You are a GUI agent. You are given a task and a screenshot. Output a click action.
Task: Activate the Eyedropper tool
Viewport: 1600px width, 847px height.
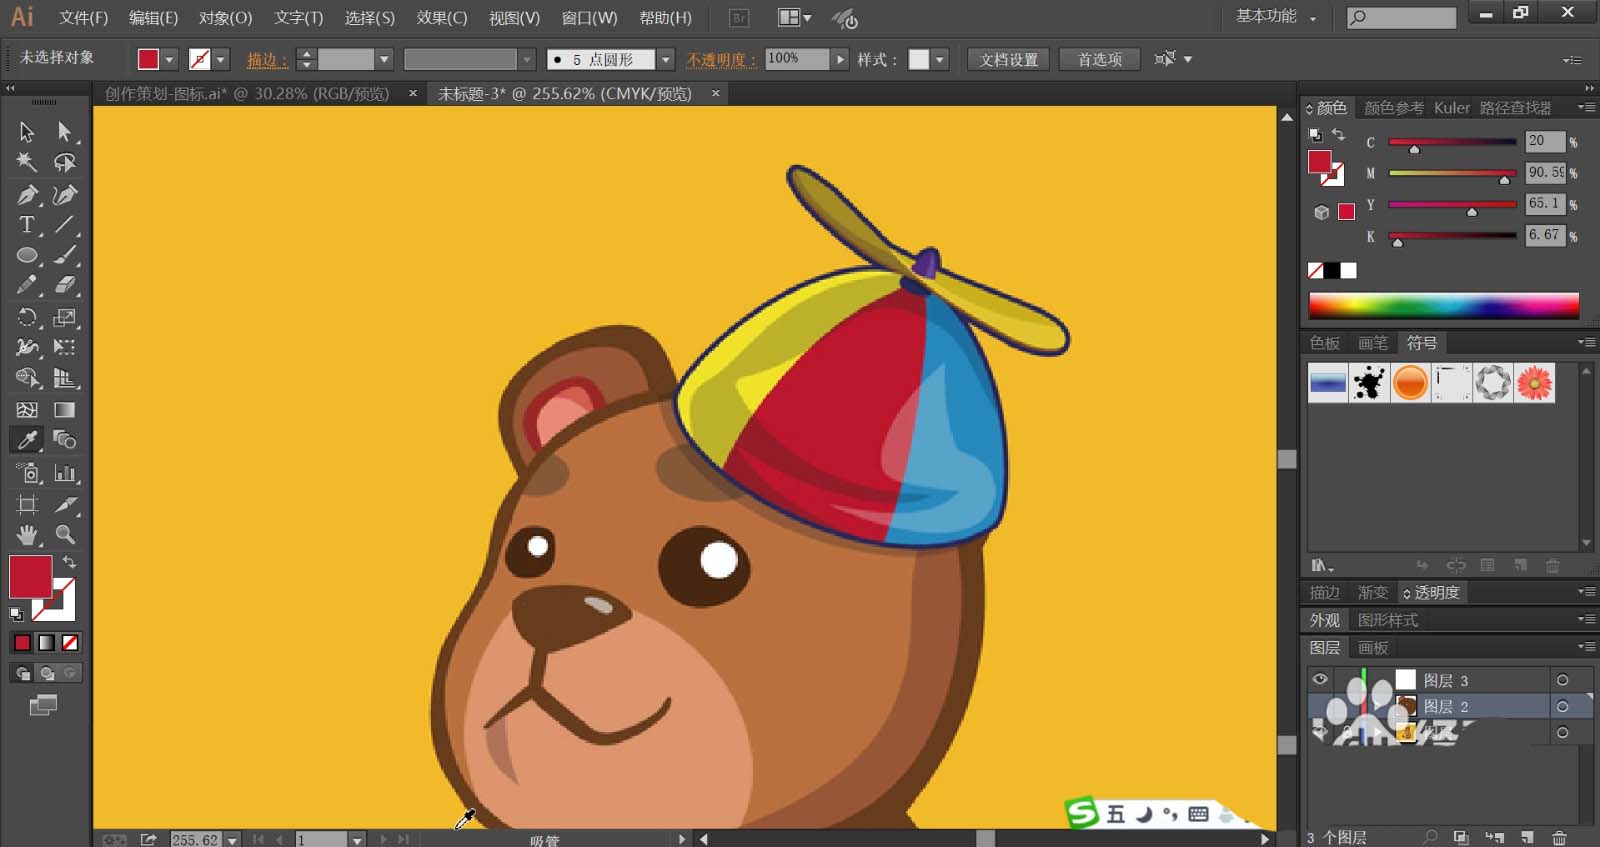(x=27, y=440)
